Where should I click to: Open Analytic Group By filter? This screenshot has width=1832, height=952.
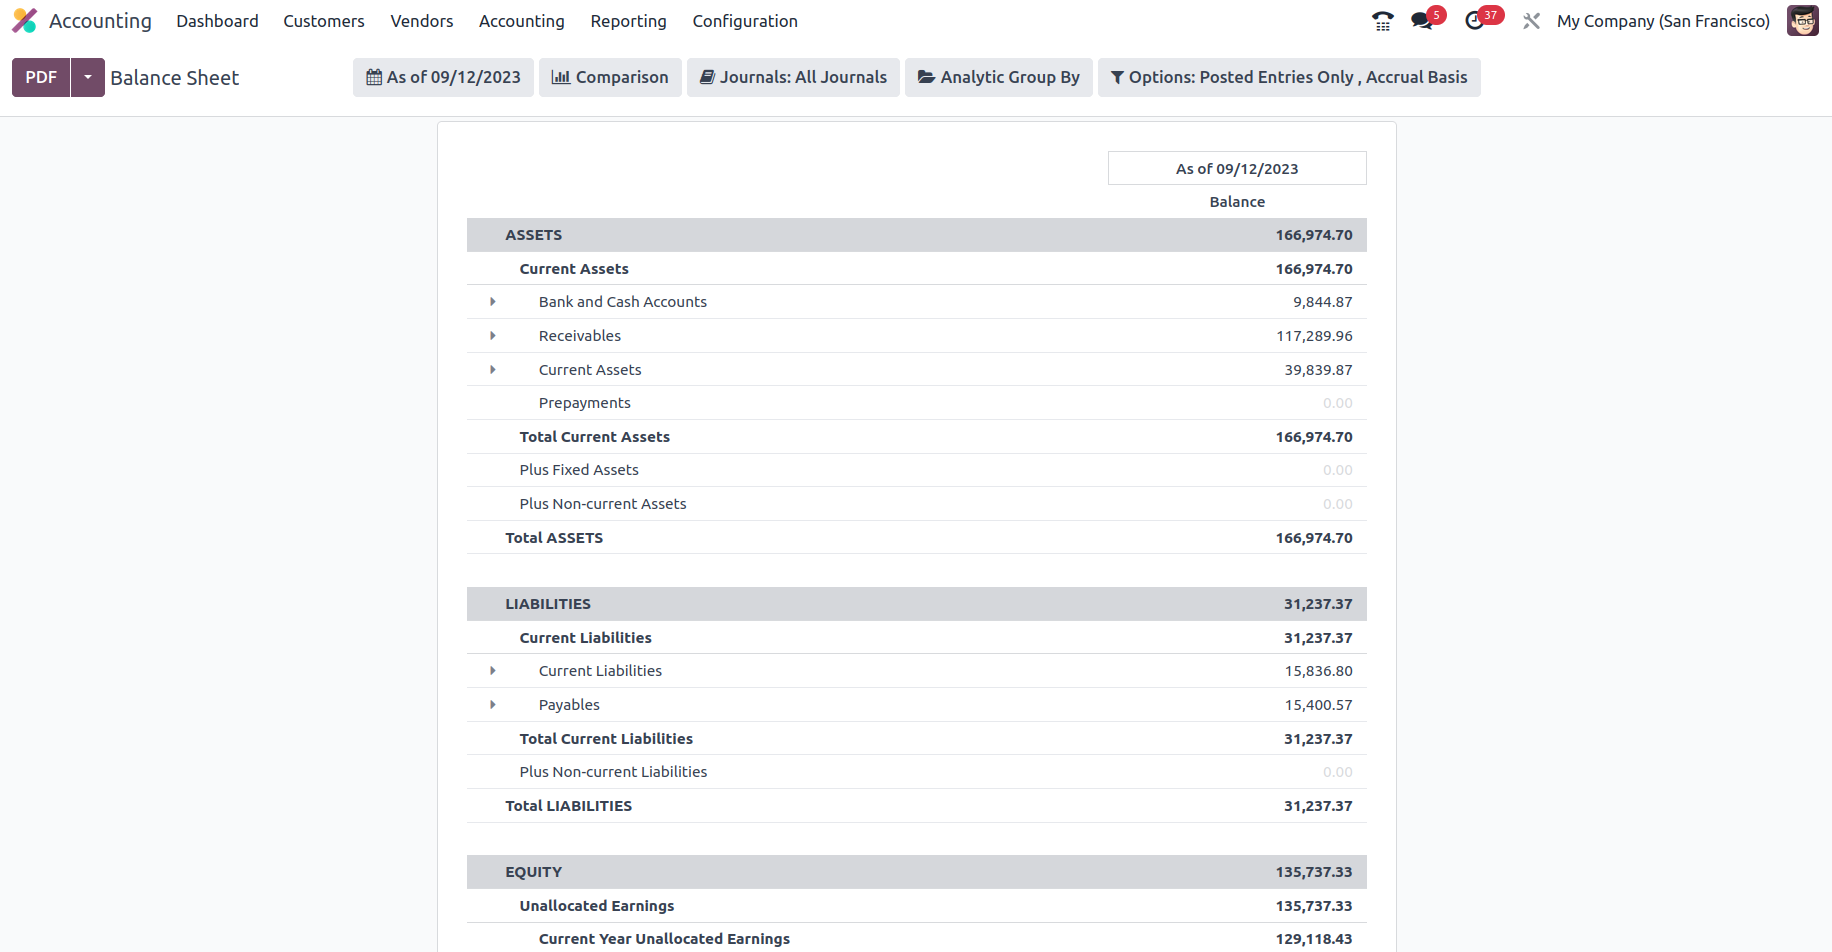coord(999,77)
